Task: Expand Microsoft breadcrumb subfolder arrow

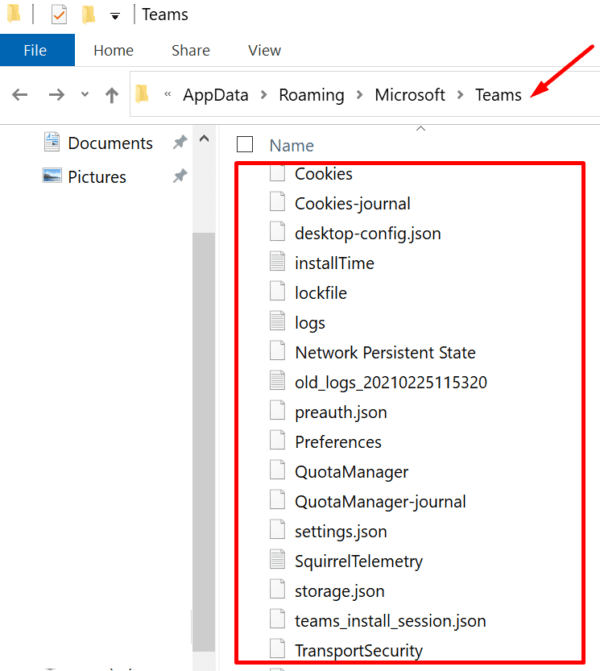Action: (x=460, y=95)
